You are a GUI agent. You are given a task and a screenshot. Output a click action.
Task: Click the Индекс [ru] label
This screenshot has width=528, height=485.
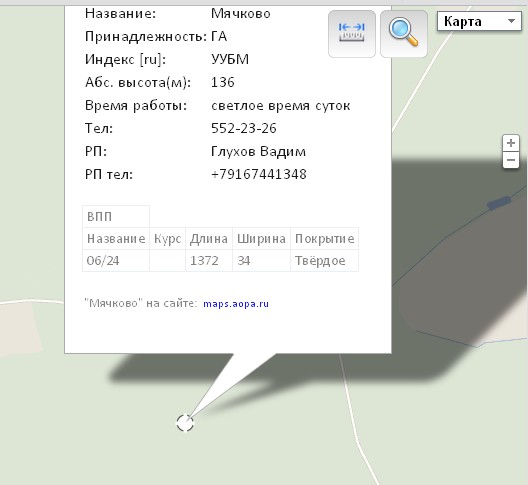pos(125,60)
